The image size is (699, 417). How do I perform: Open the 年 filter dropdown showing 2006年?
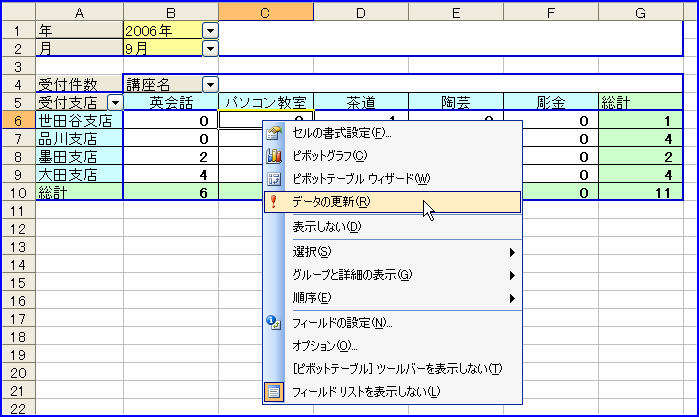210,30
